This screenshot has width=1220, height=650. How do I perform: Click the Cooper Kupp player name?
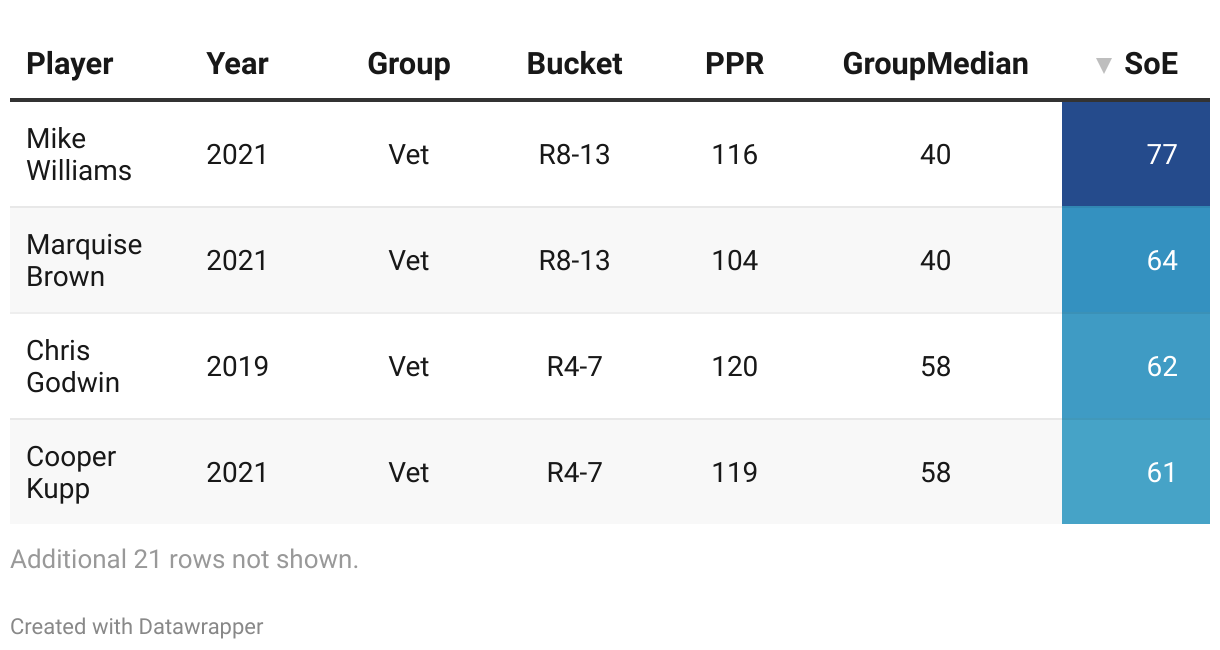71,472
